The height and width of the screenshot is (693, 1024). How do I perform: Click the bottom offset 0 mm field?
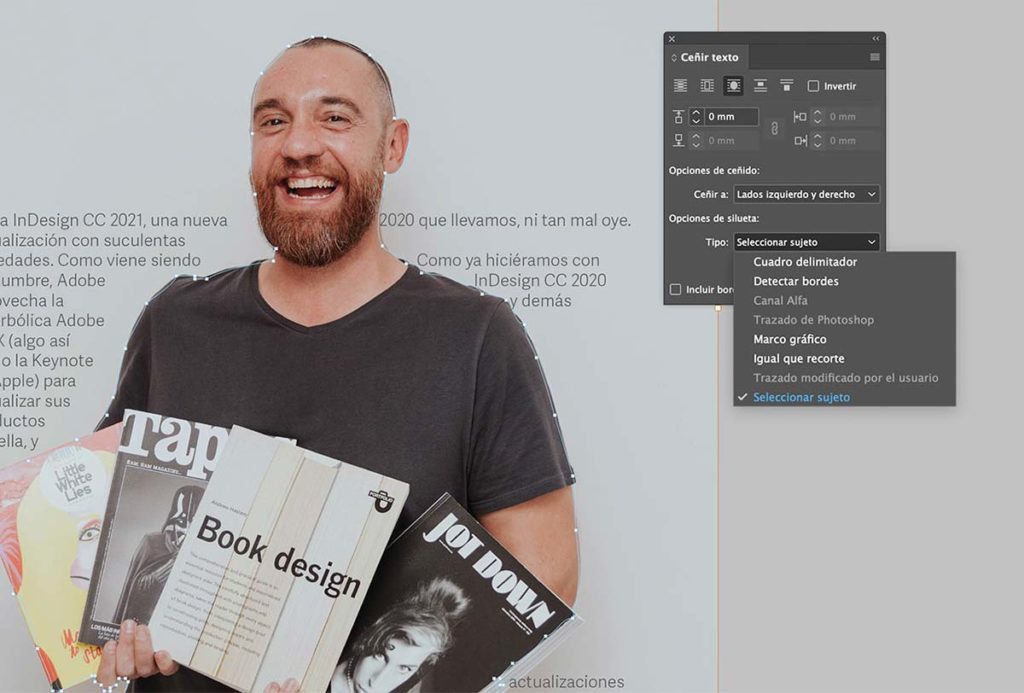point(731,140)
